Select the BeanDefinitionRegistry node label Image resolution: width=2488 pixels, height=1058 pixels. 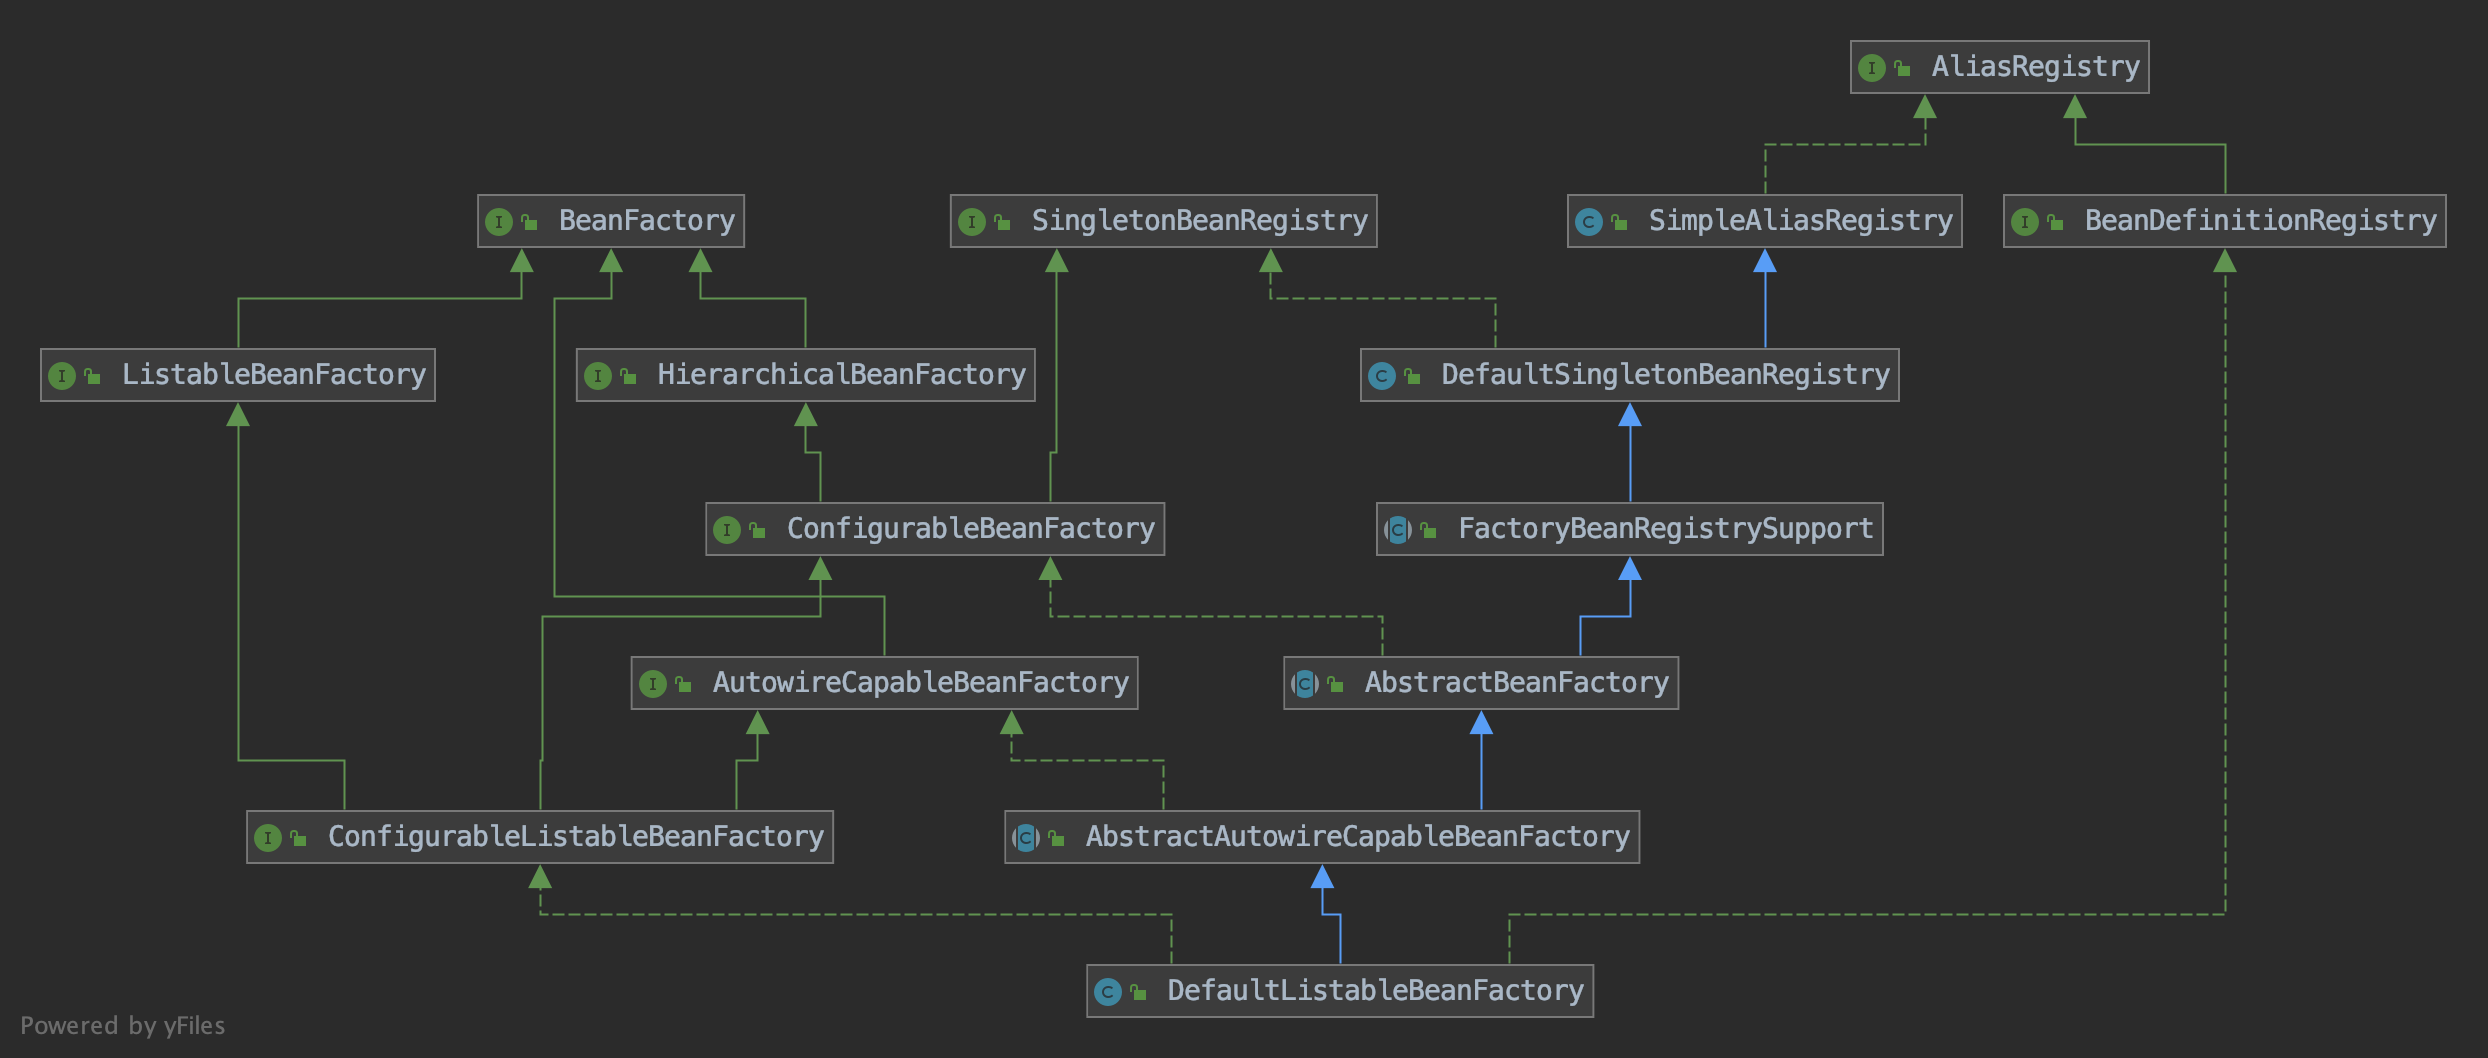[x=2260, y=221]
